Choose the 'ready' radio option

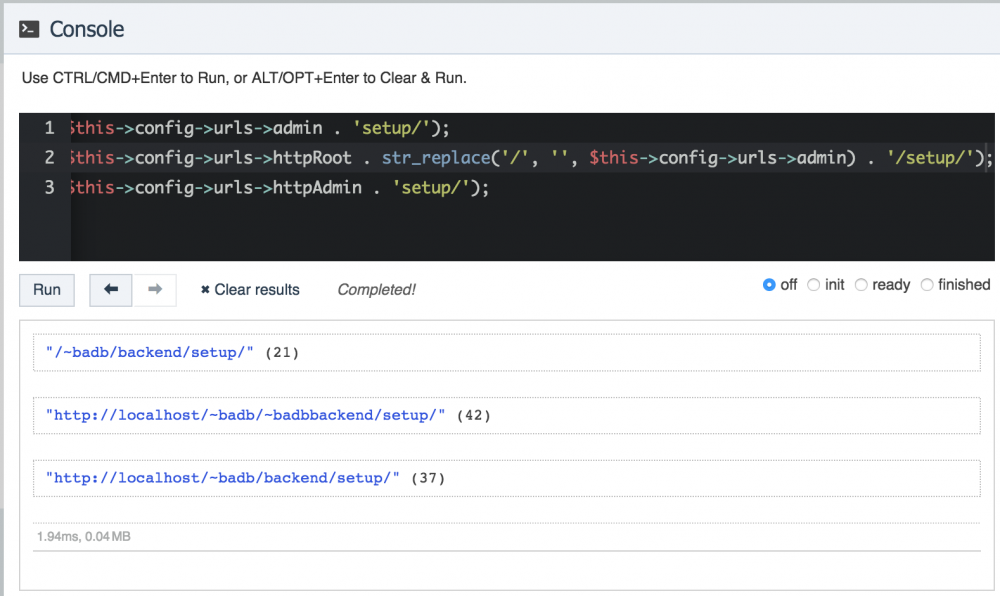(861, 285)
